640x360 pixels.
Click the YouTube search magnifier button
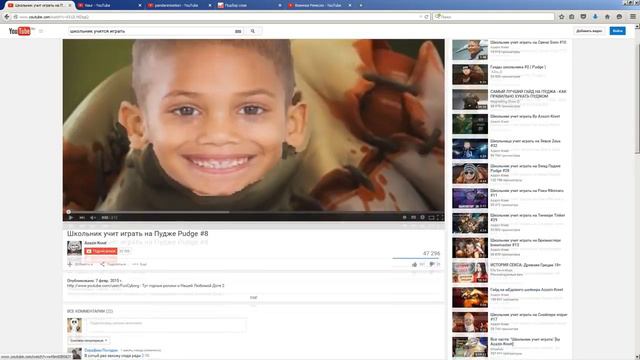click(x=253, y=31)
